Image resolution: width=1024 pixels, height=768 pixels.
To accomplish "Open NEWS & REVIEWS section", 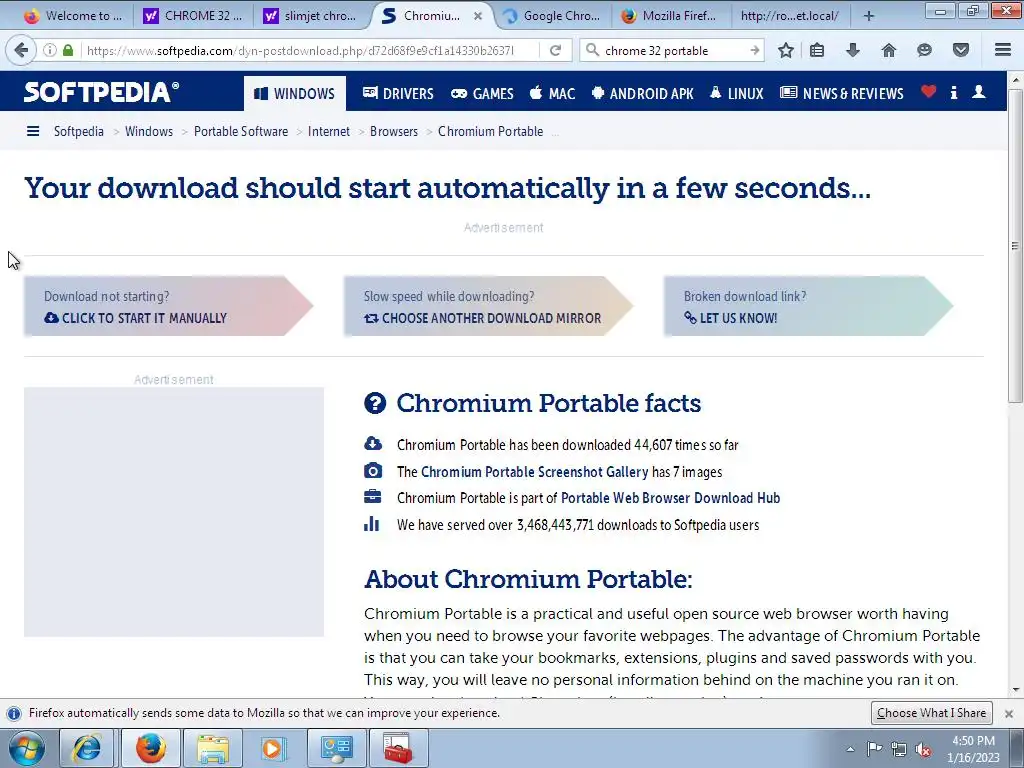I will click(x=842, y=93).
